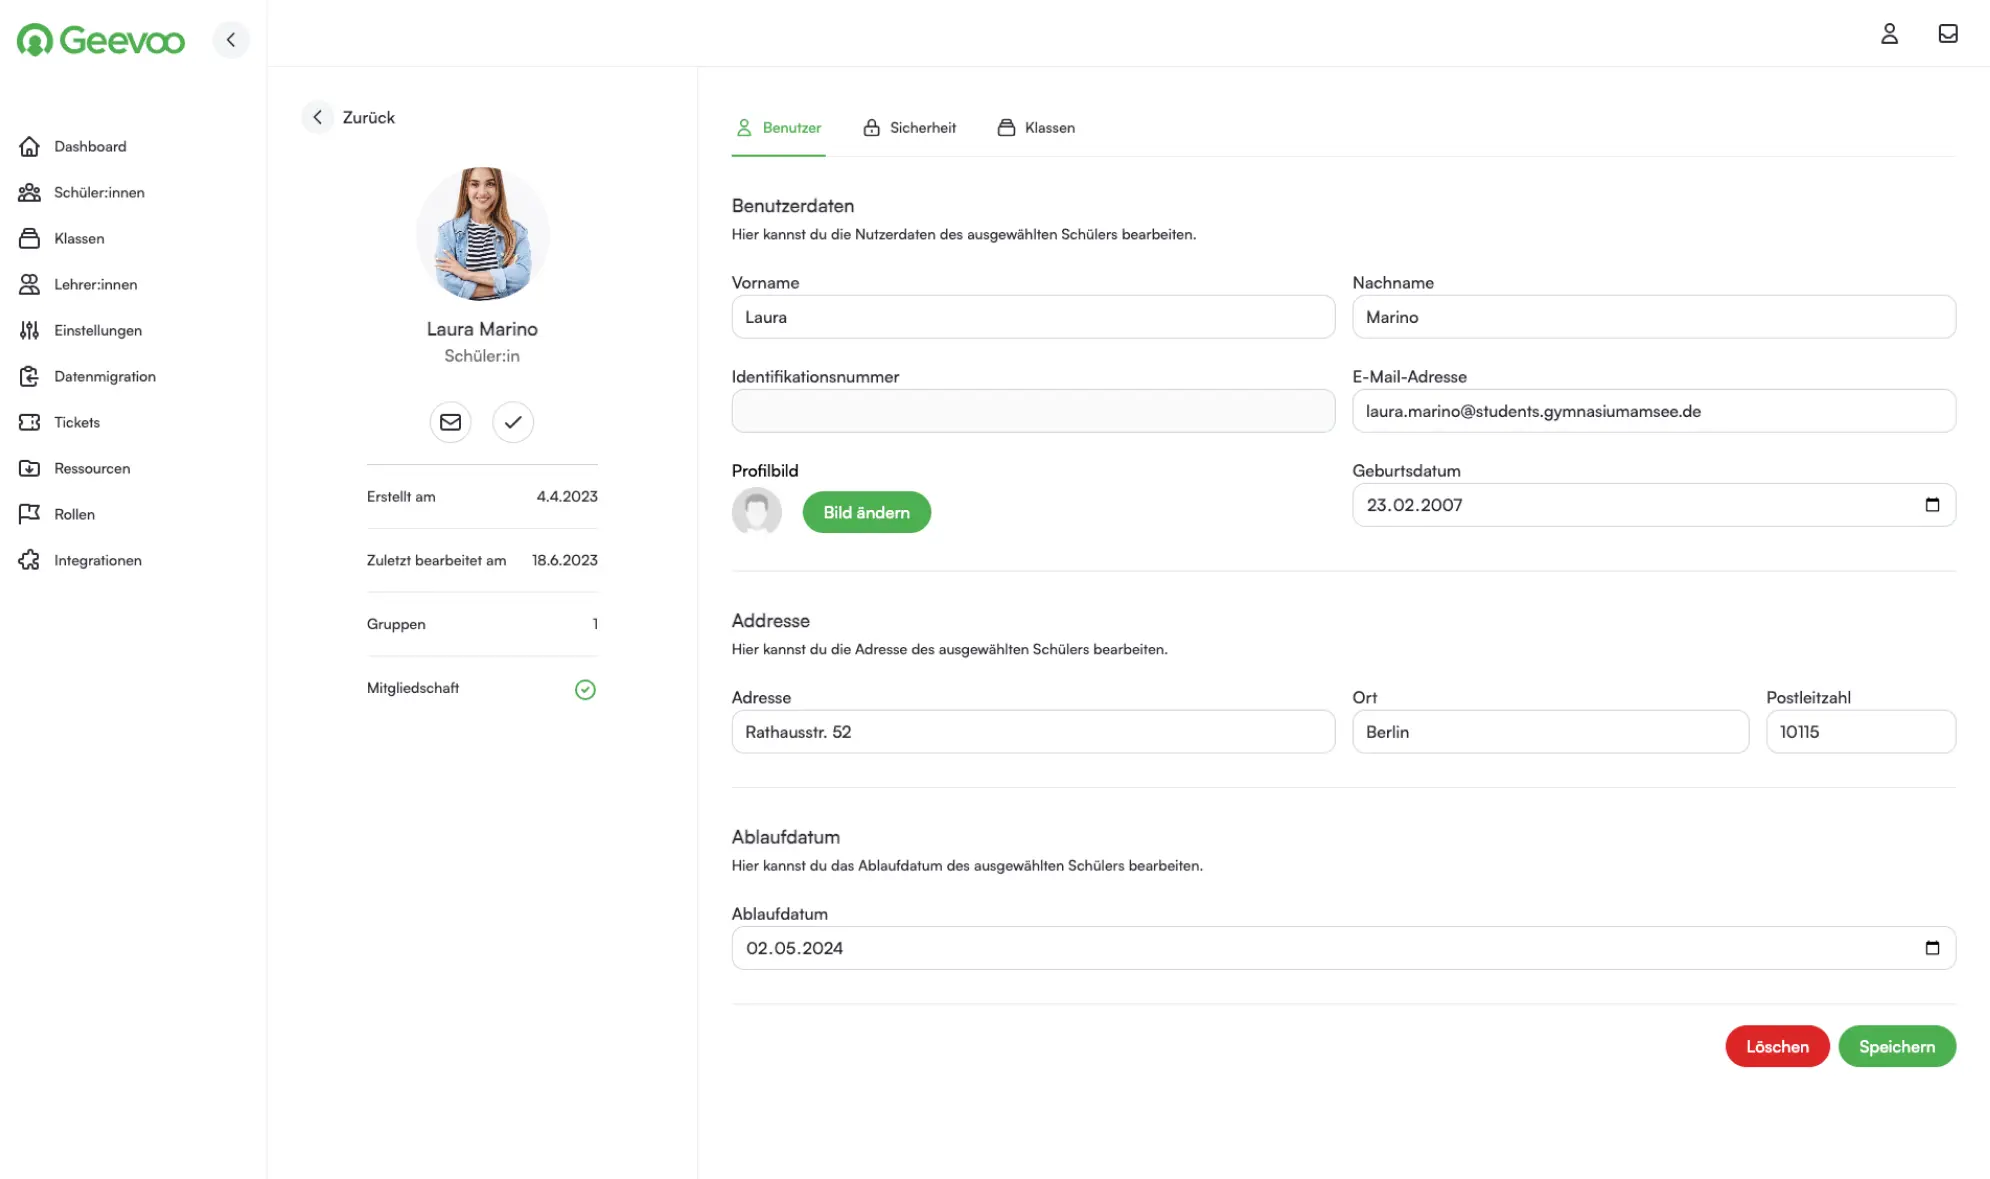Click the green Speichern button

point(1897,1047)
